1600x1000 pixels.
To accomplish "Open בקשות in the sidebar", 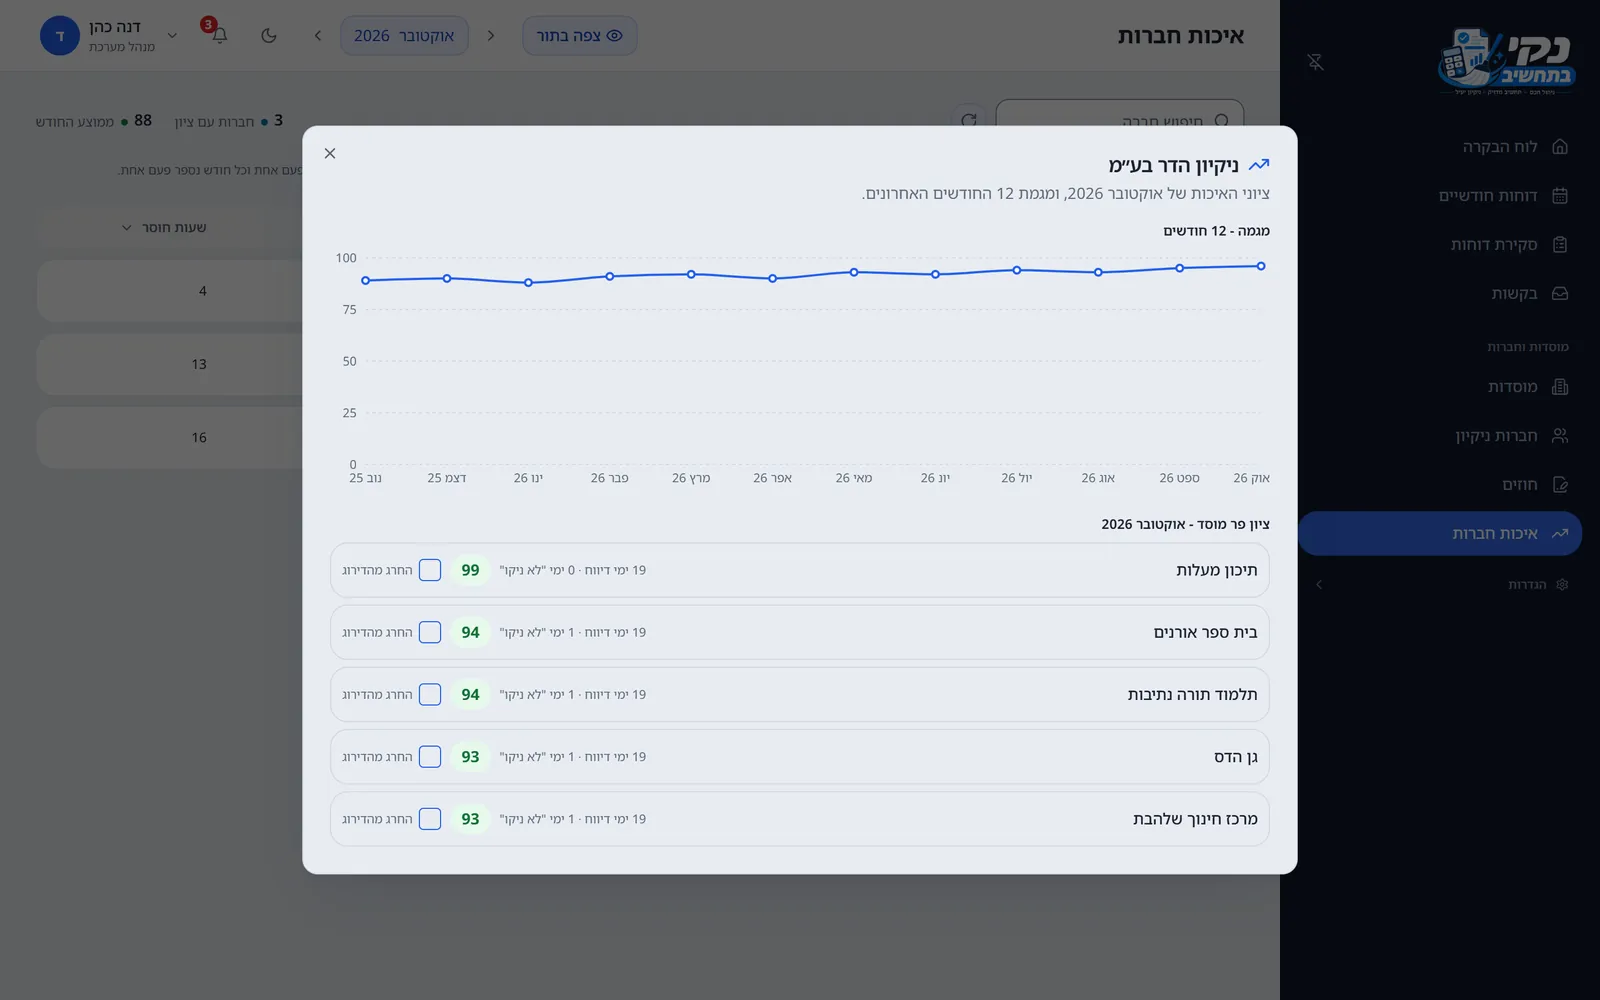I will pyautogui.click(x=1440, y=294).
